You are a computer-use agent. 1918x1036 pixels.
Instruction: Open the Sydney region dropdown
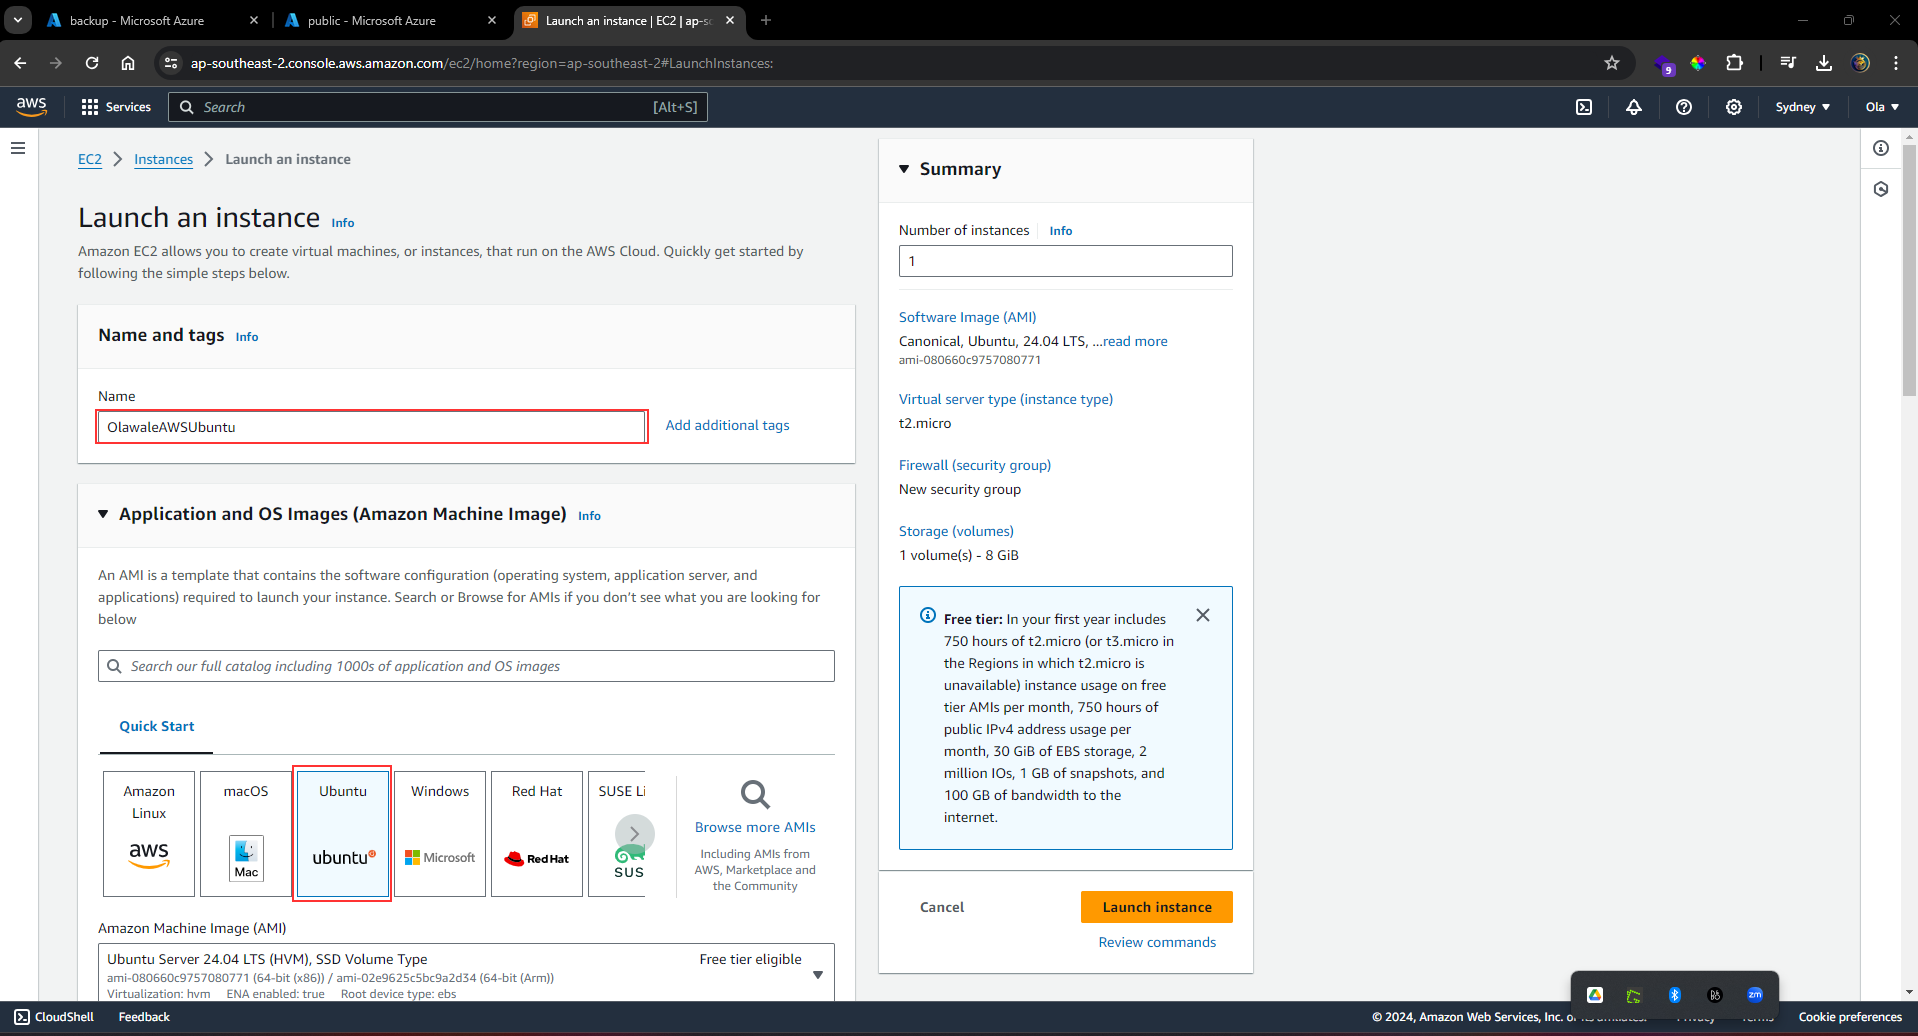click(x=1803, y=107)
